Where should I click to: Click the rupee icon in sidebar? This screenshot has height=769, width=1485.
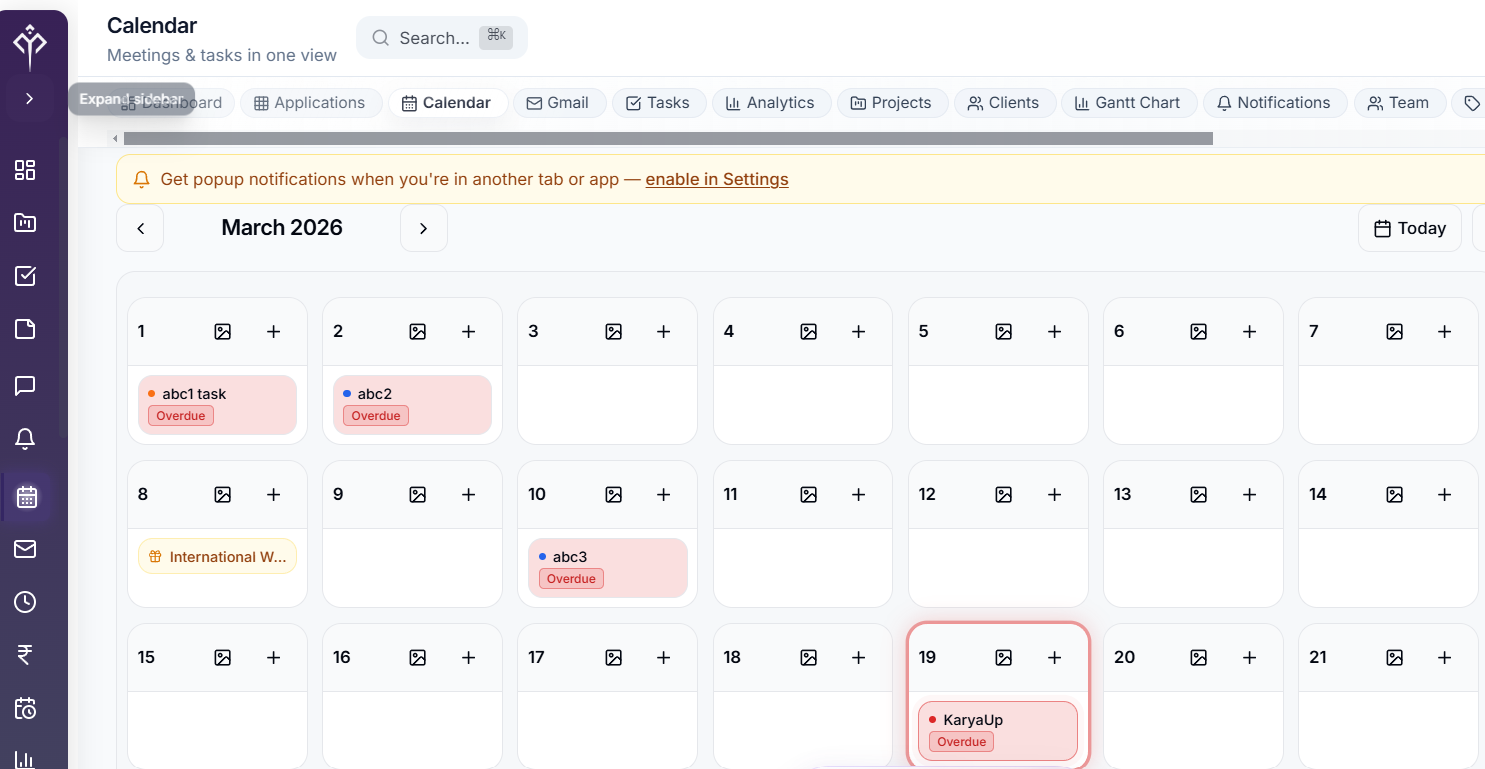tap(26, 655)
